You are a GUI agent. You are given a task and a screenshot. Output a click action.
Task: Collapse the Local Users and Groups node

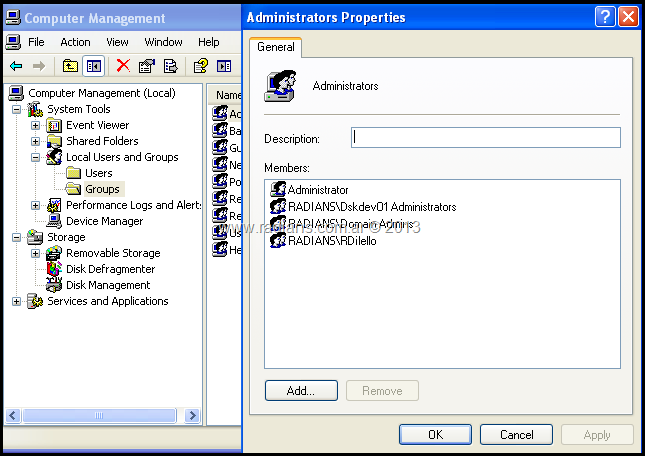[36, 157]
